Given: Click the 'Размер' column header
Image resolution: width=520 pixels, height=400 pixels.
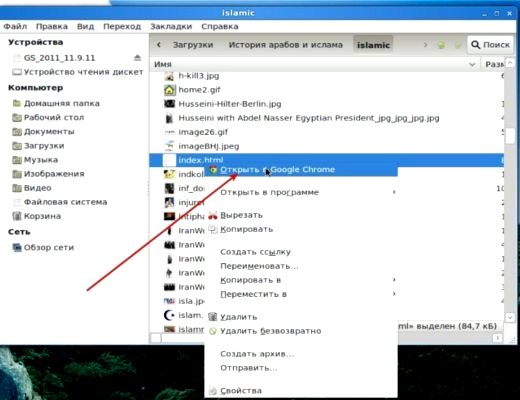Looking at the screenshot, I should 494,64.
